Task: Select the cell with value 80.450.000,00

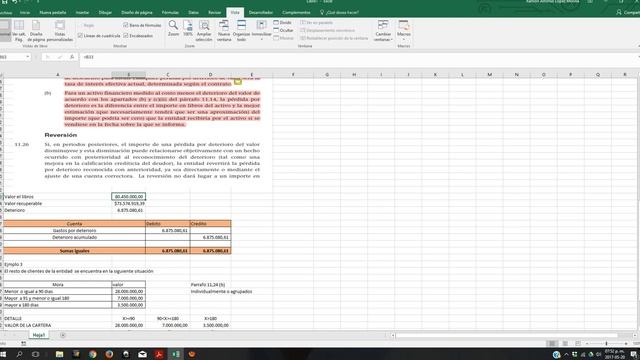Action: click(x=129, y=197)
